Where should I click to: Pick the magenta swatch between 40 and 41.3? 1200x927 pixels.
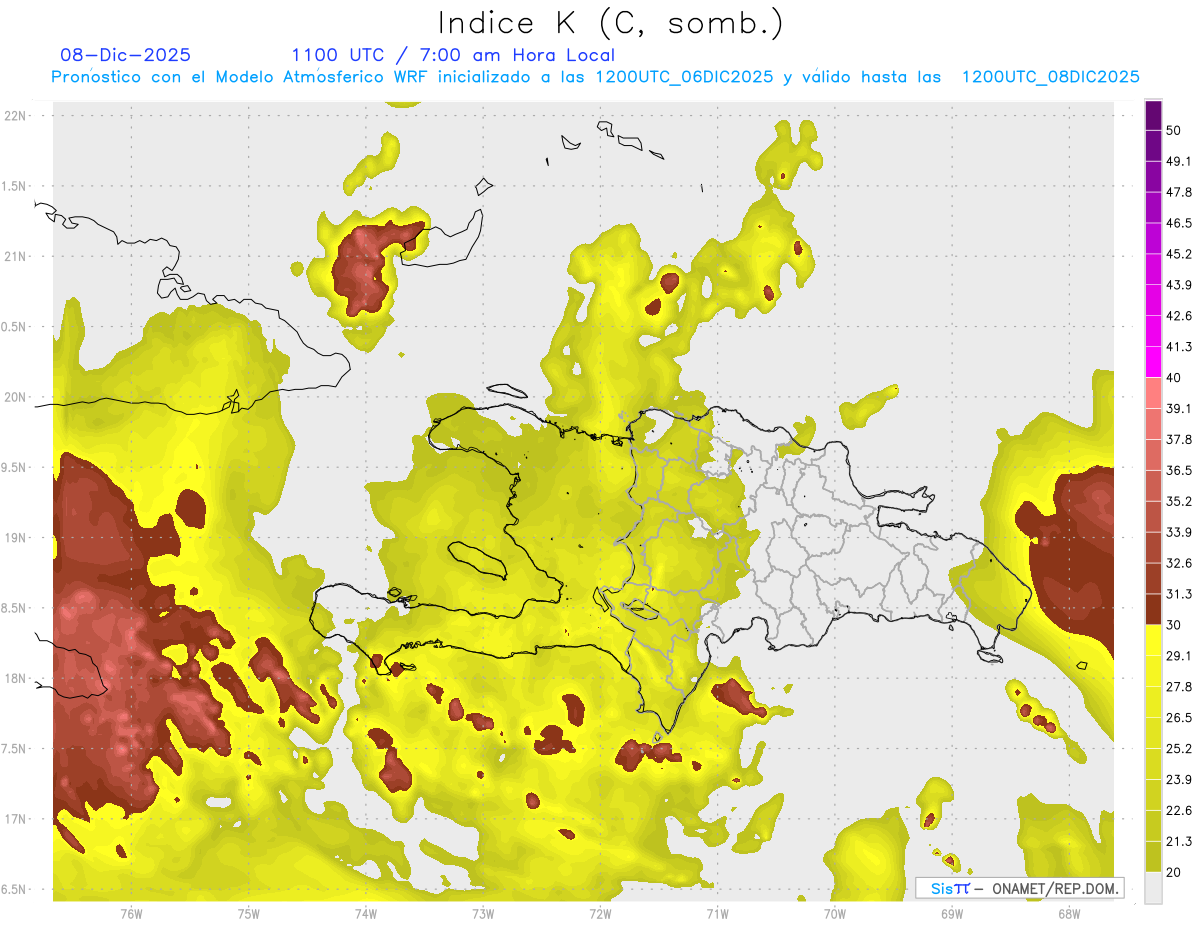click(1153, 363)
